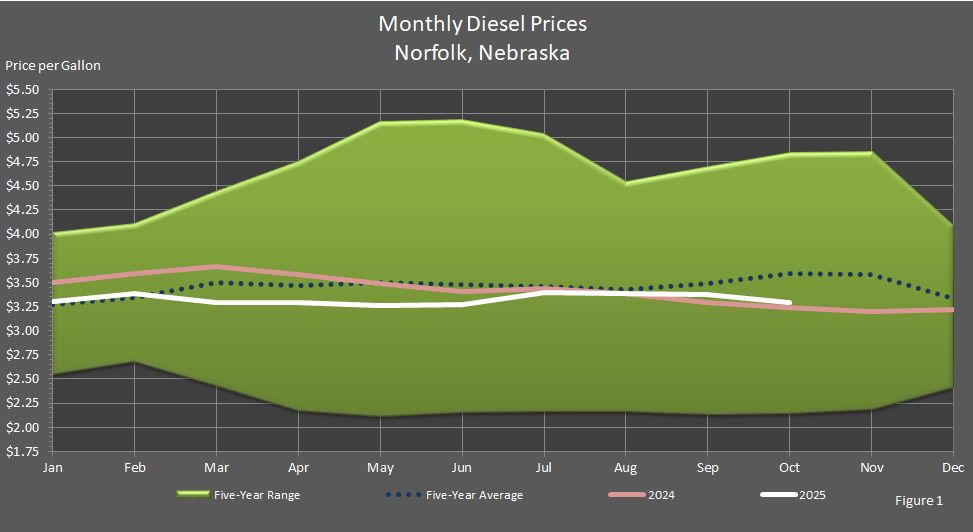Click the end of the white 2025 line at Oct
This screenshot has height=532, width=973.
coord(790,302)
